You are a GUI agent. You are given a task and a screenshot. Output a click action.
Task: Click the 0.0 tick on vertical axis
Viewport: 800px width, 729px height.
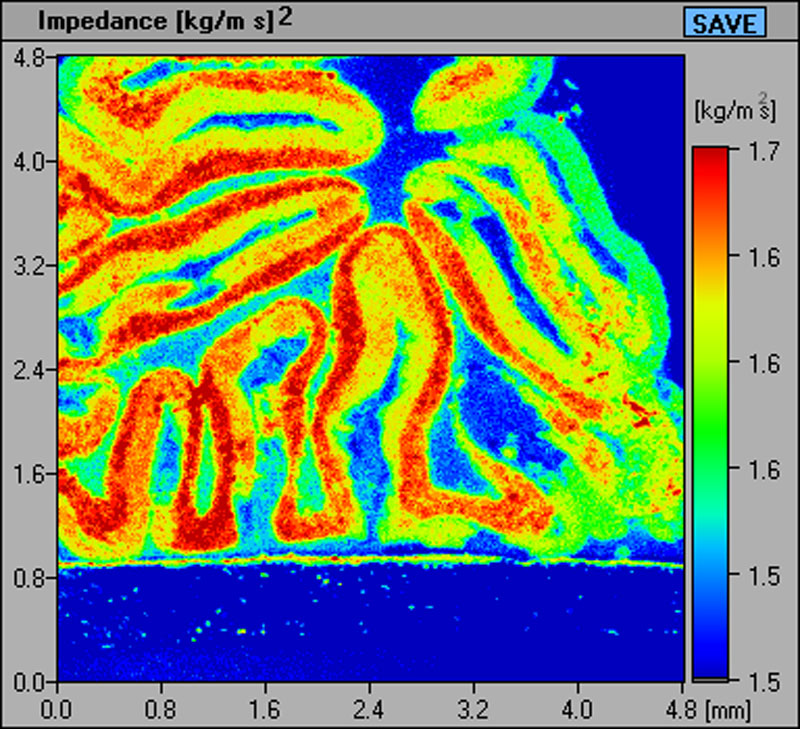tap(30, 682)
